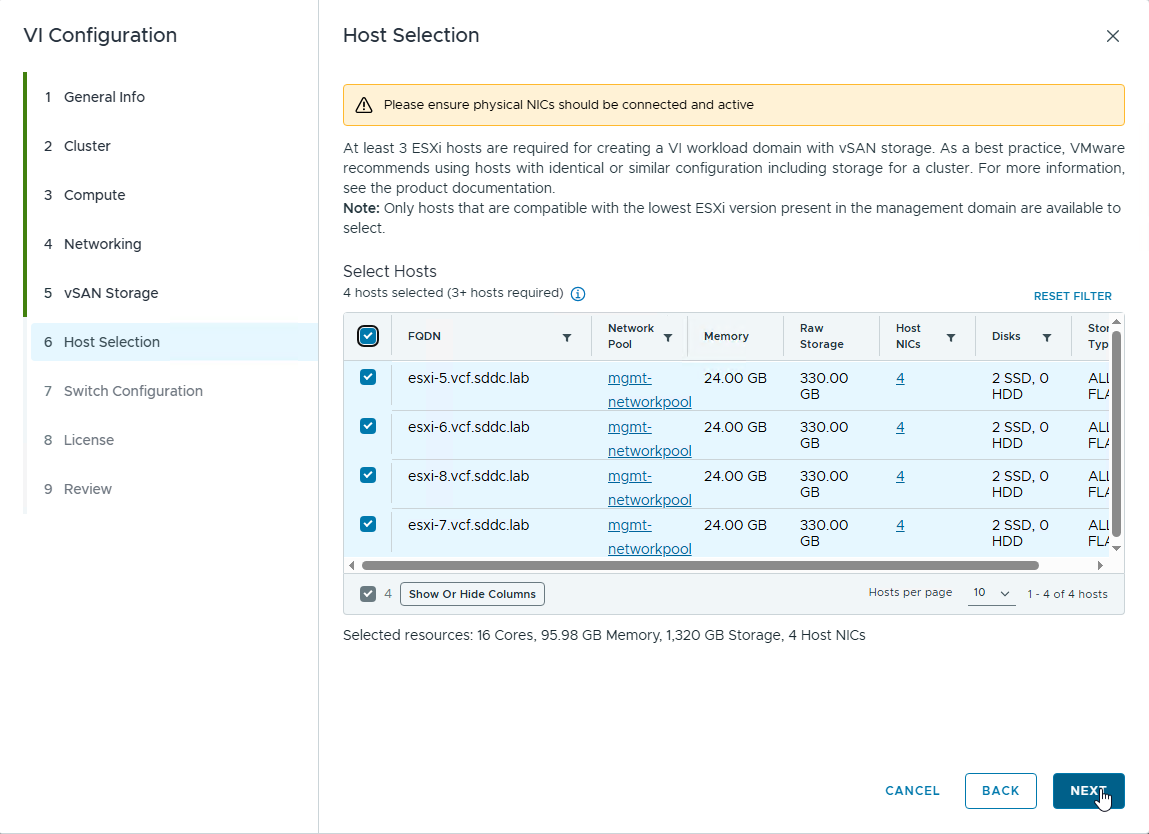Click the Show Or Hide Columns button
The image size is (1149, 834).
472,594
